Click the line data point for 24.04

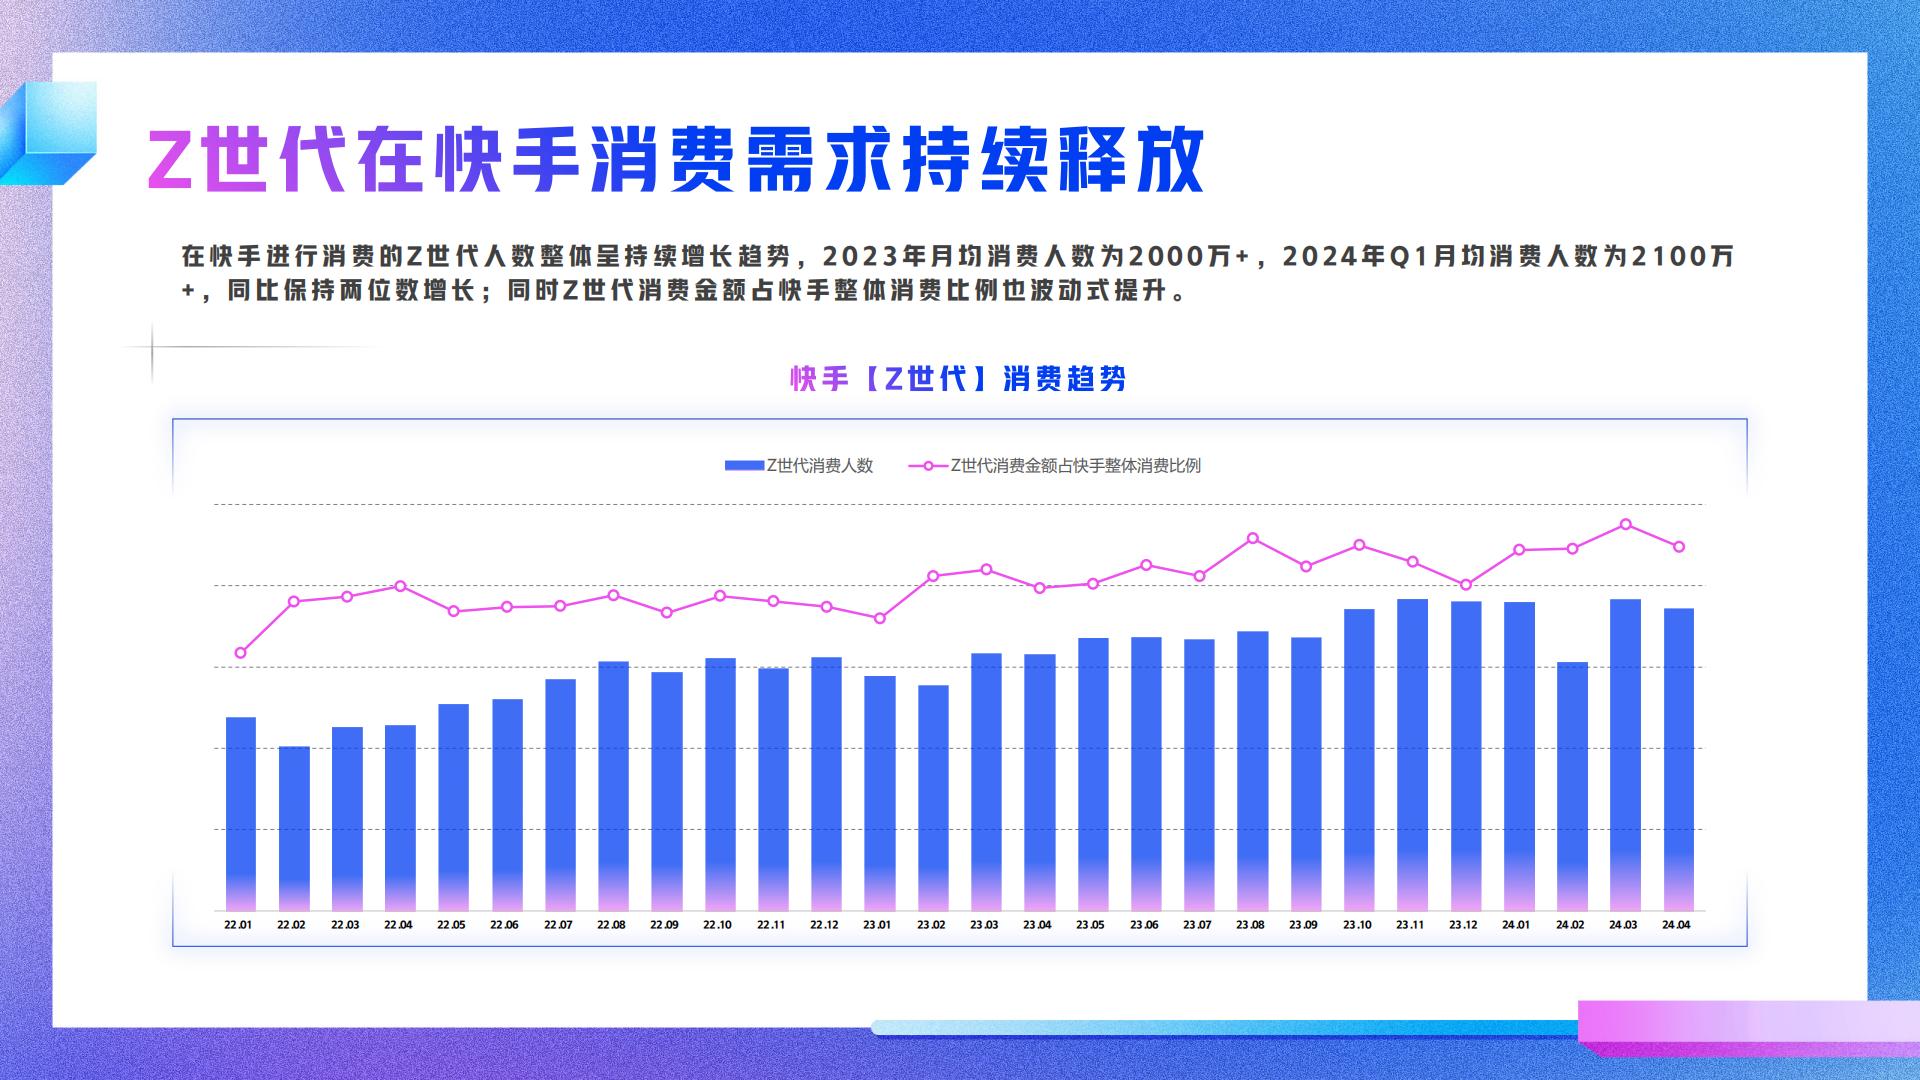1679,547
